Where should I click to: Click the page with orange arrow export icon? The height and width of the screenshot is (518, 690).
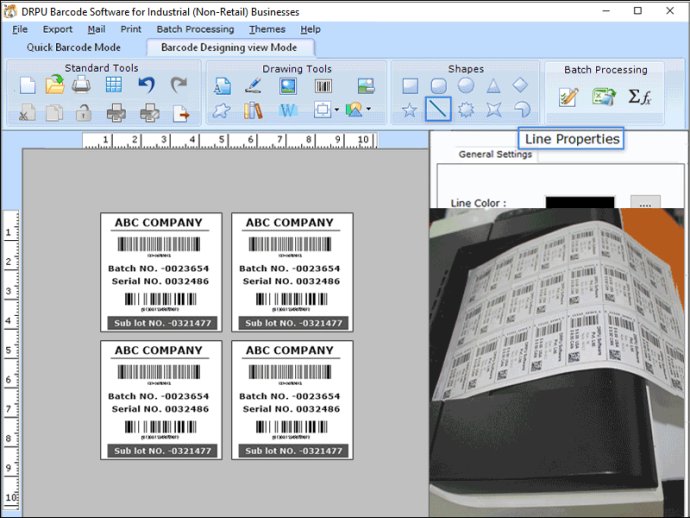181,114
